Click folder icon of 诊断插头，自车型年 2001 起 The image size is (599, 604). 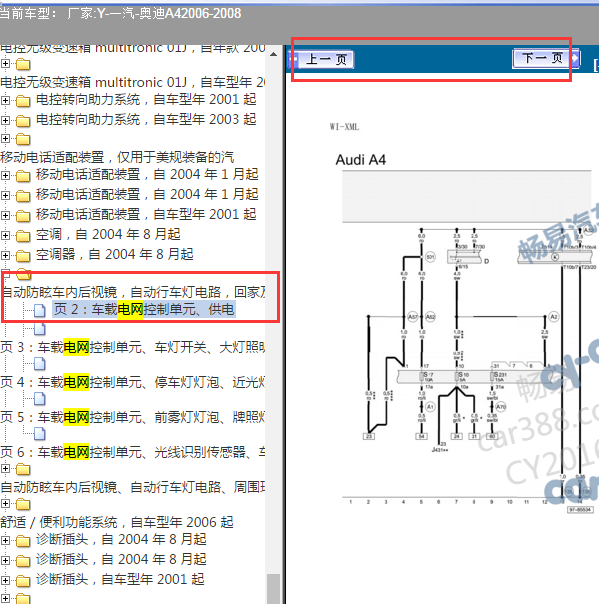tap(23, 581)
